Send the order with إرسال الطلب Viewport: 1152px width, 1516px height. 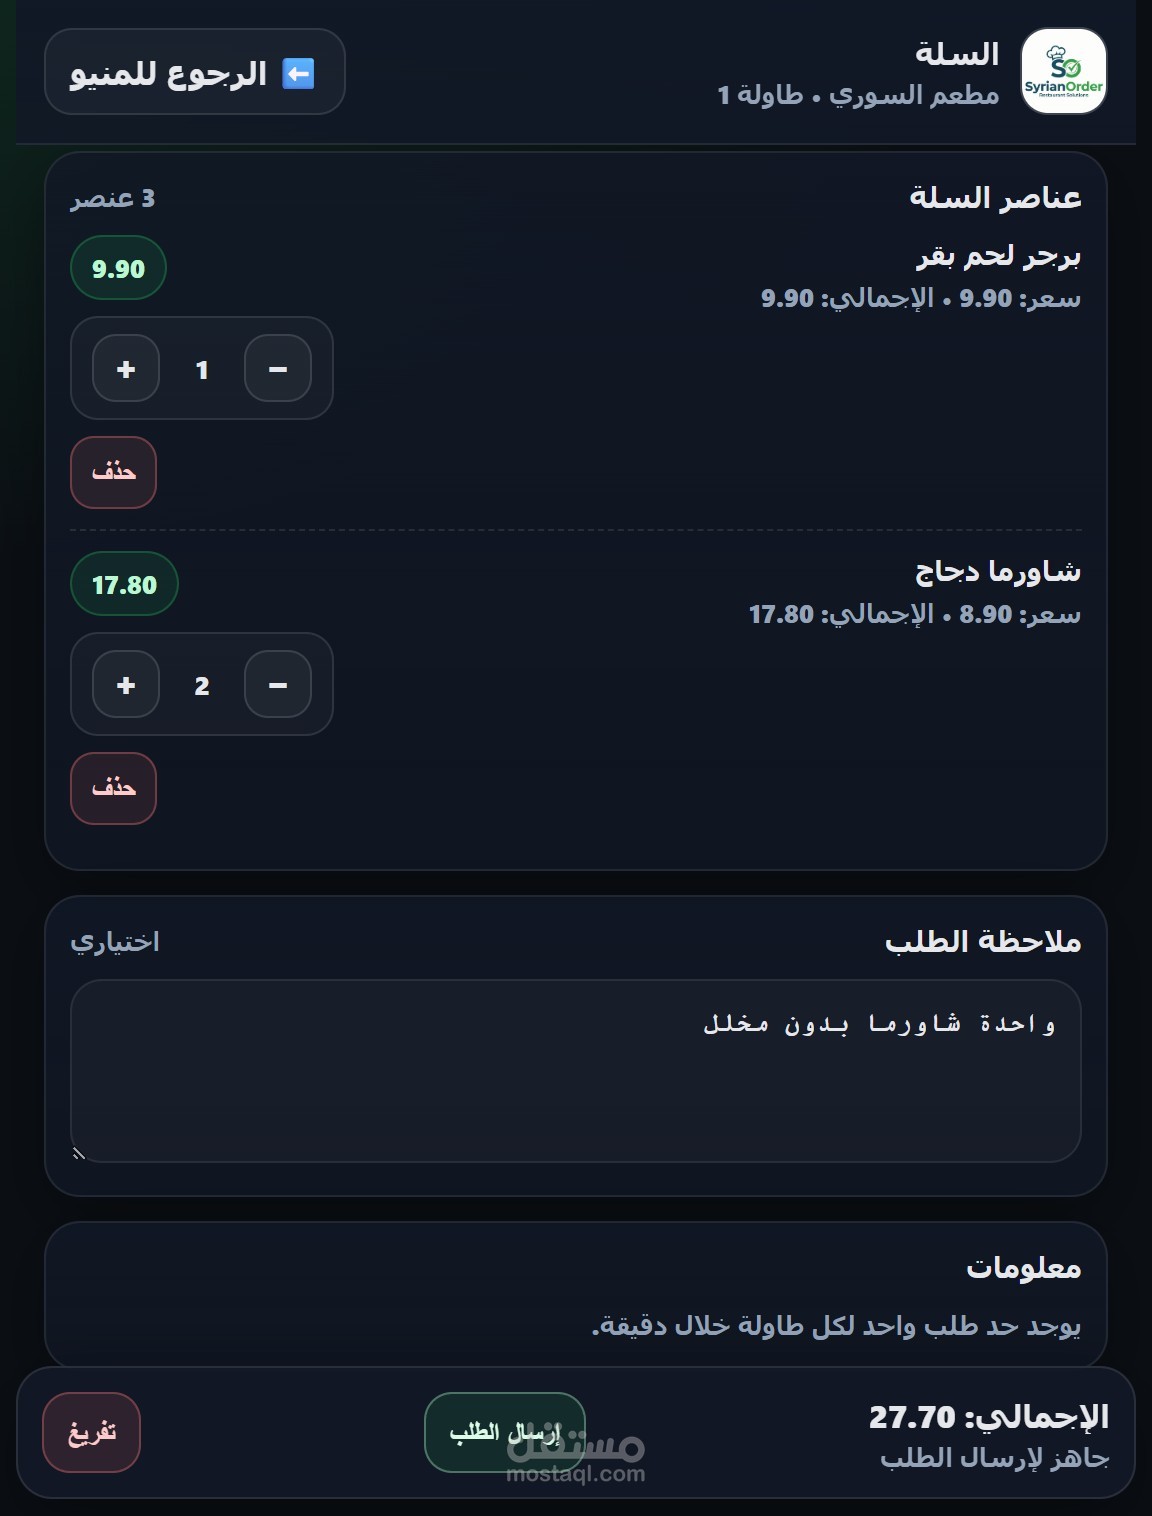click(x=505, y=1432)
